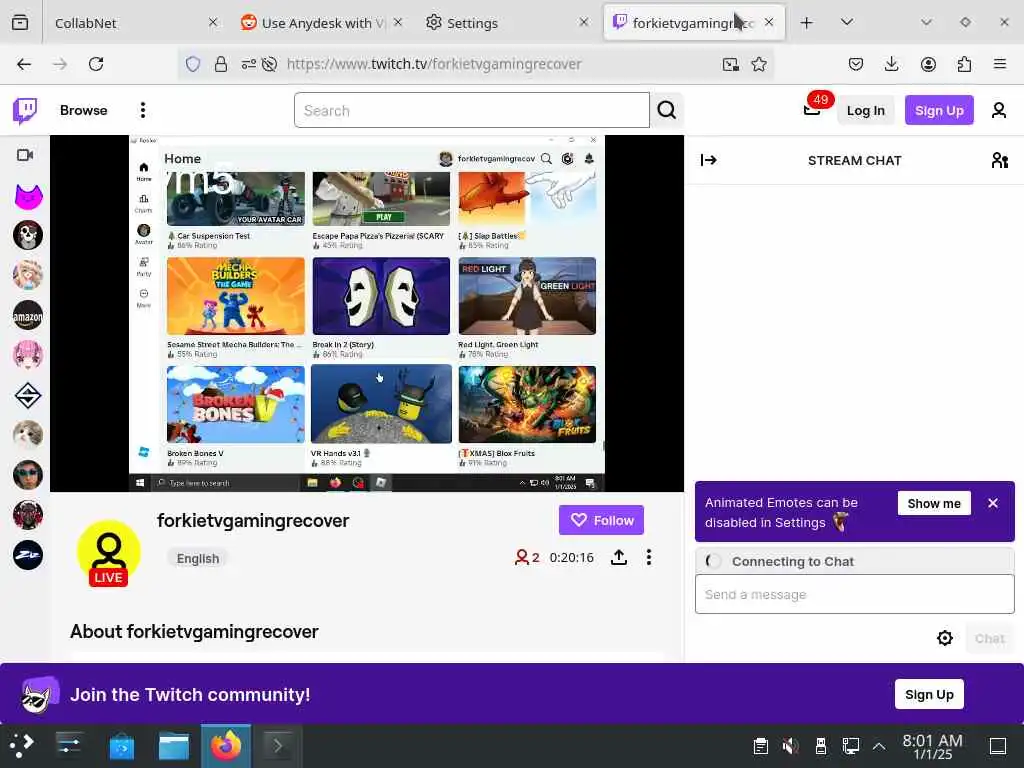
Task: Open the list all tabs dropdown
Action: [x=846, y=23]
